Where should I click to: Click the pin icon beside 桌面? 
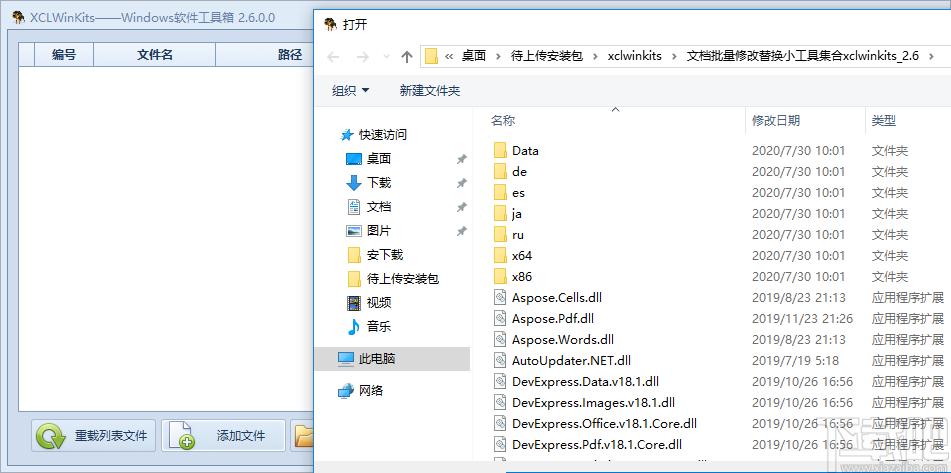pyautogui.click(x=462, y=159)
